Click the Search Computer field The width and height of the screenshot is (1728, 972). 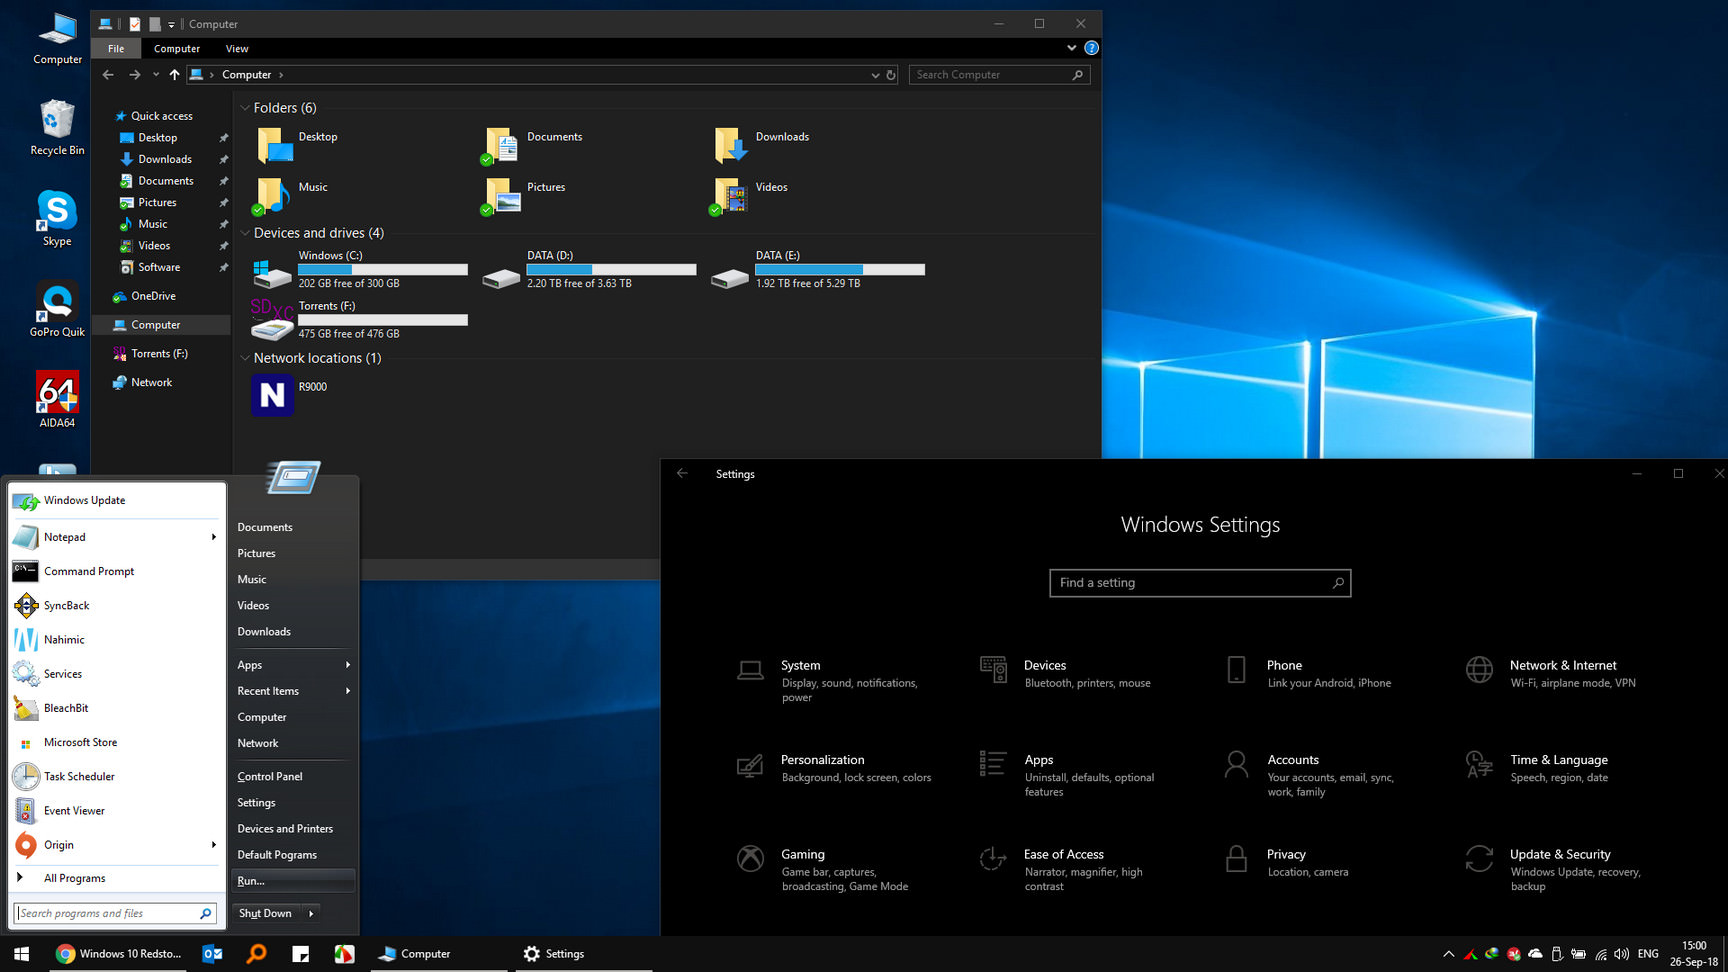pos(998,75)
